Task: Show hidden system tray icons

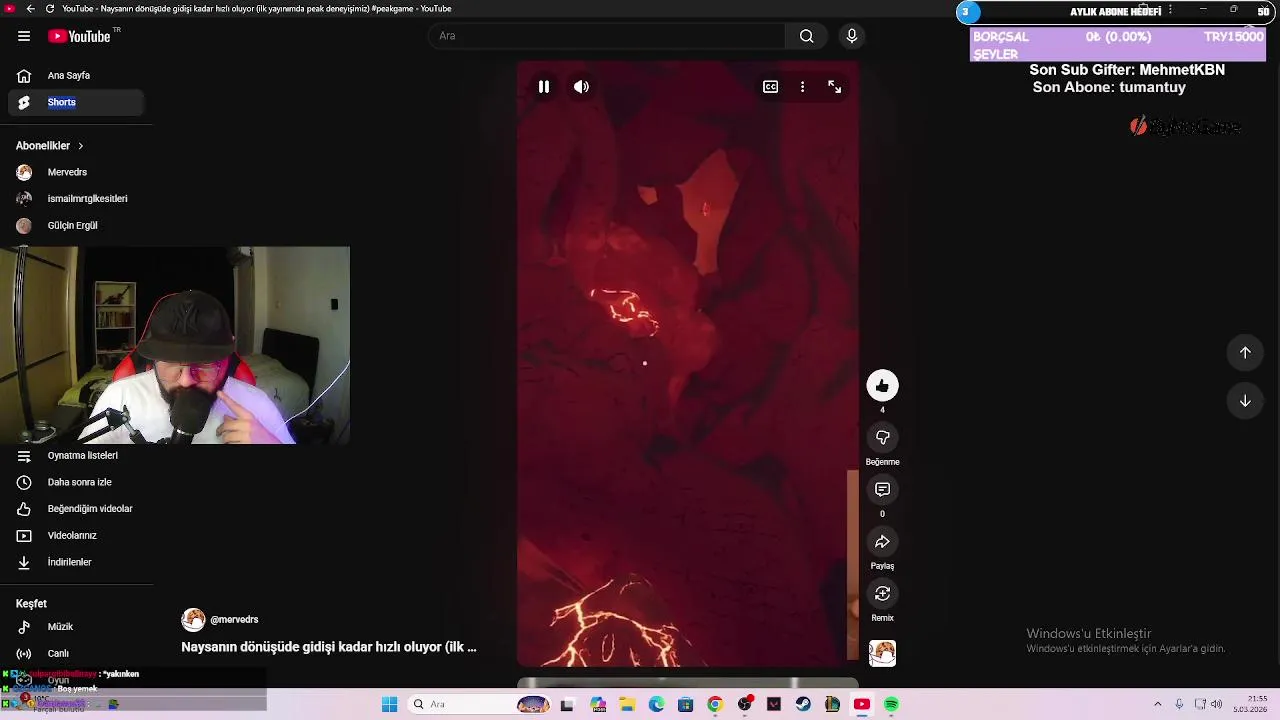Action: (1158, 704)
